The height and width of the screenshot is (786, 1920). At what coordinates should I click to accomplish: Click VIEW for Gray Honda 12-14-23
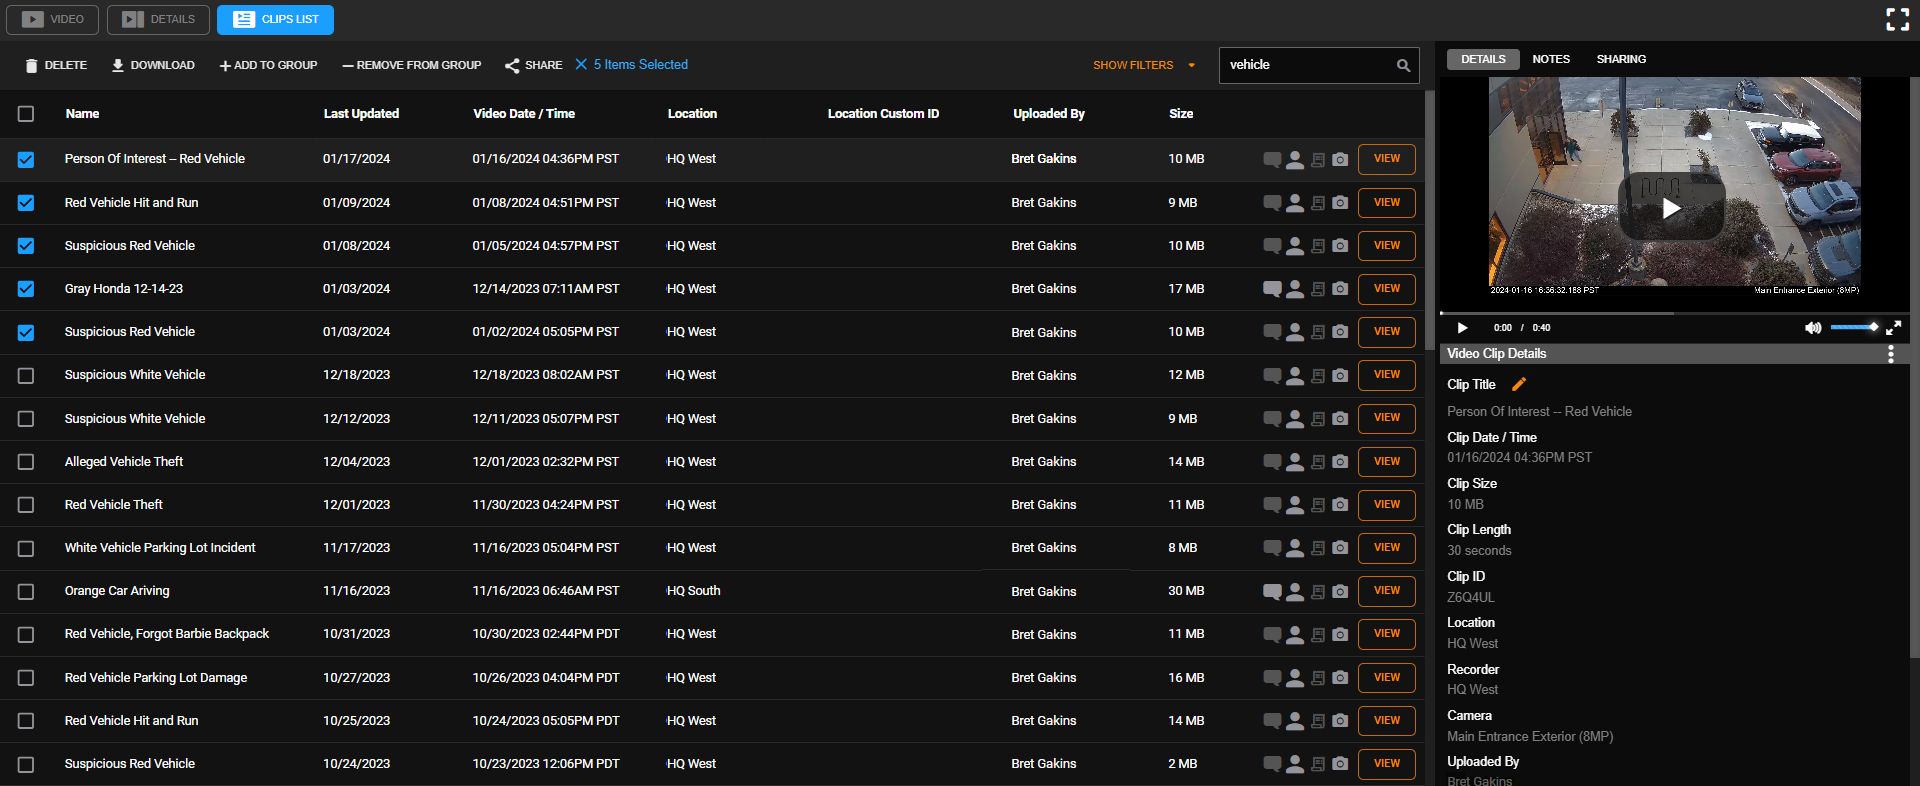[1386, 289]
